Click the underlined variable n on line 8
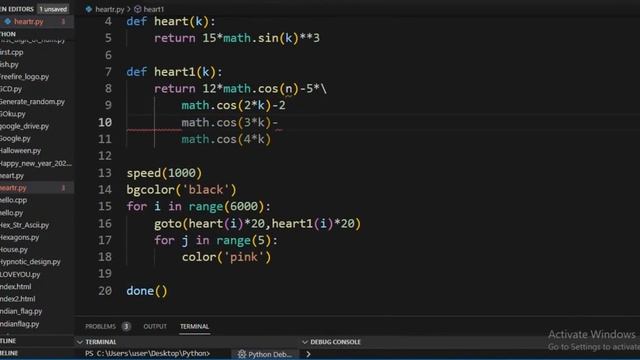 pyautogui.click(x=289, y=89)
